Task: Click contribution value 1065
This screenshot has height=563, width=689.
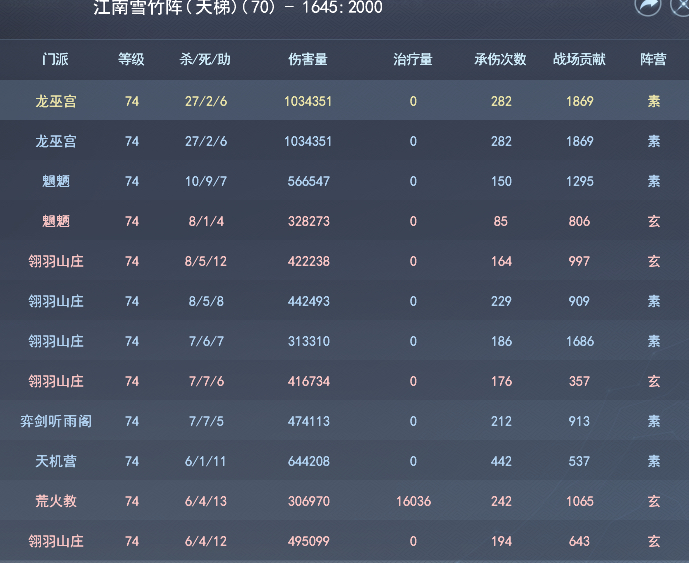Action: (x=580, y=501)
